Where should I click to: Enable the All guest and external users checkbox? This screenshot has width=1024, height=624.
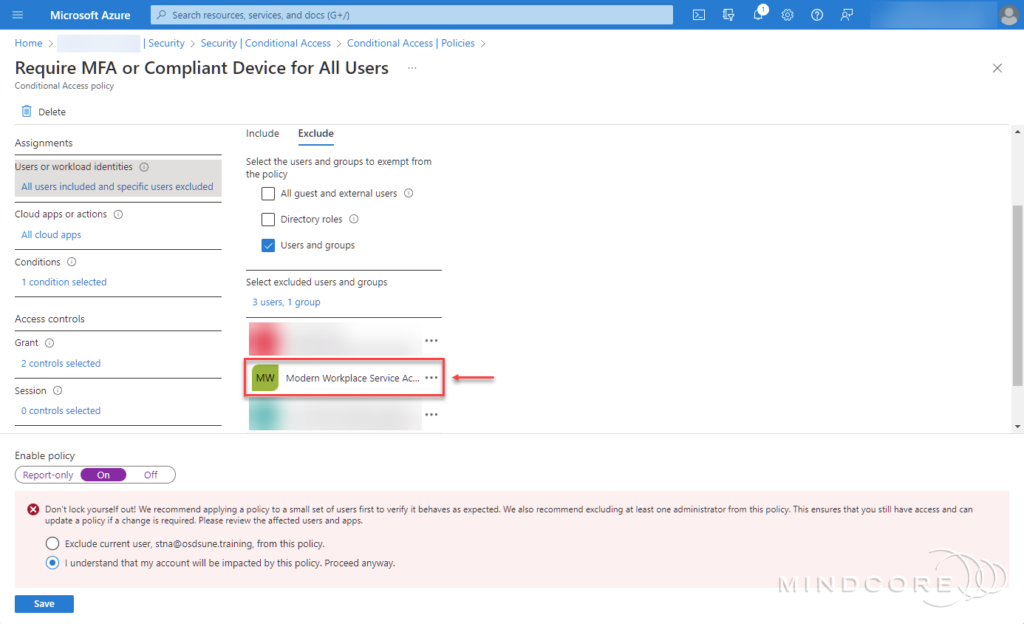click(x=266, y=193)
